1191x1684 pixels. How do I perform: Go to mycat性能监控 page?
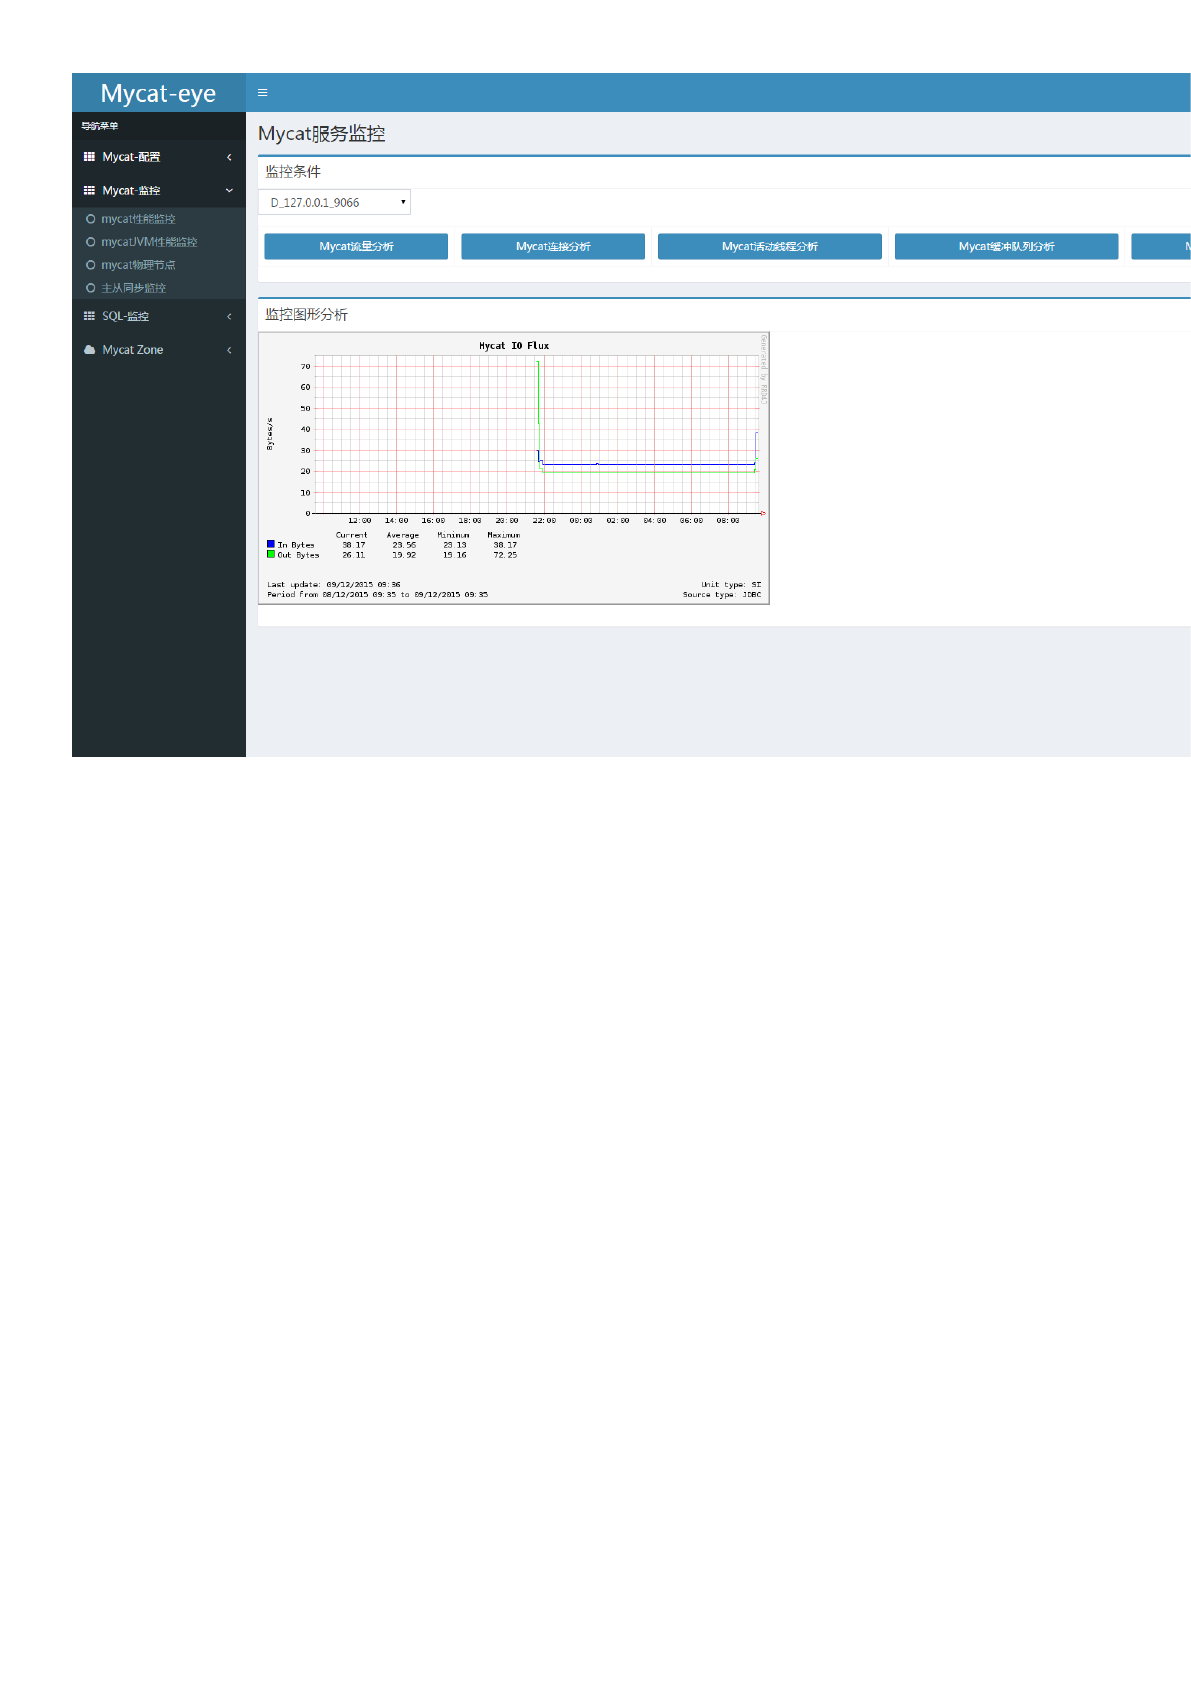[x=138, y=219]
